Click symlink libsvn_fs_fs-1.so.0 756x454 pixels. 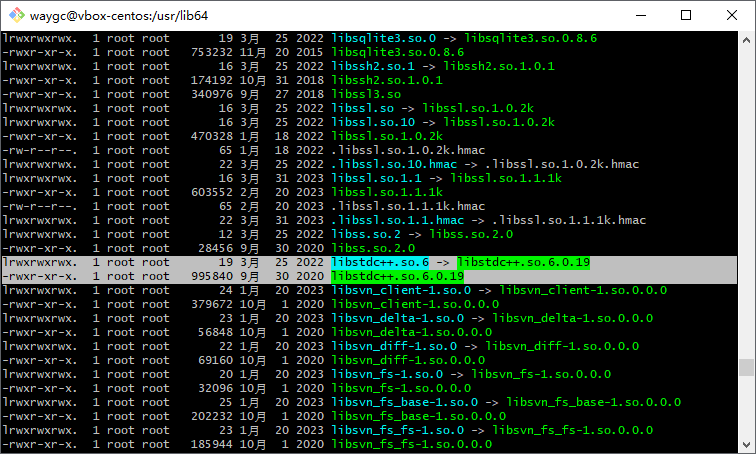point(398,430)
